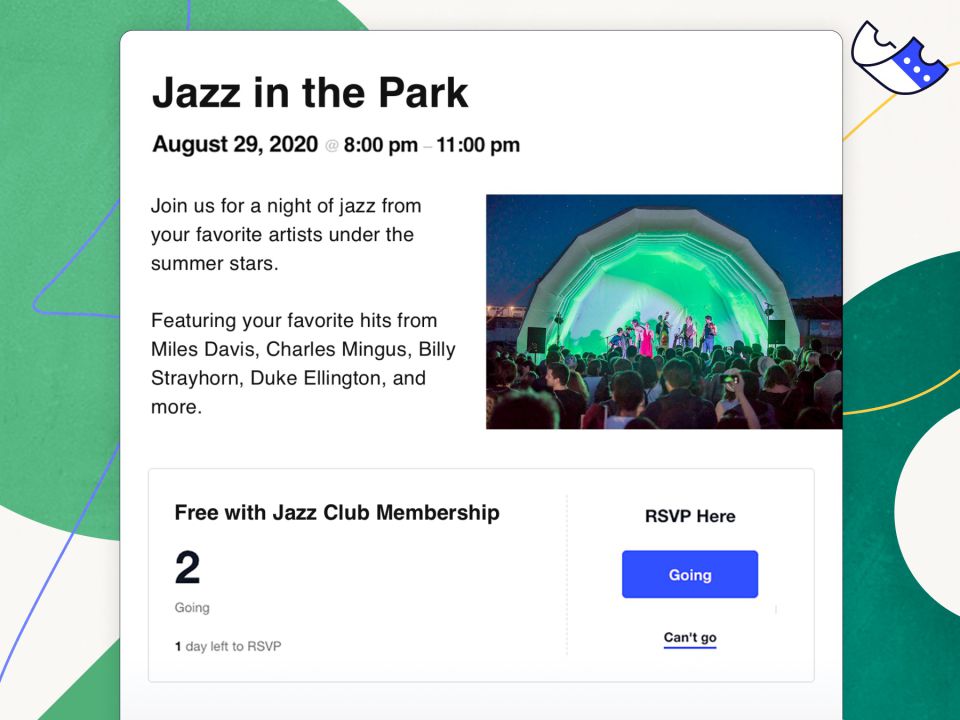This screenshot has height=720, width=960.
Task: Click the @ symbol beside the date
Action: click(331, 146)
